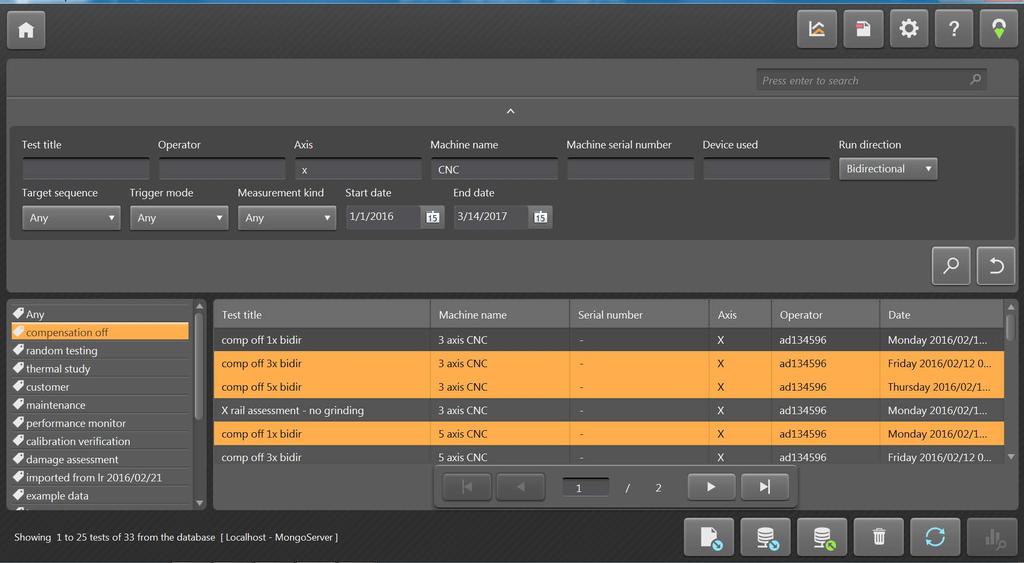Sort by Axis column header

pos(741,315)
